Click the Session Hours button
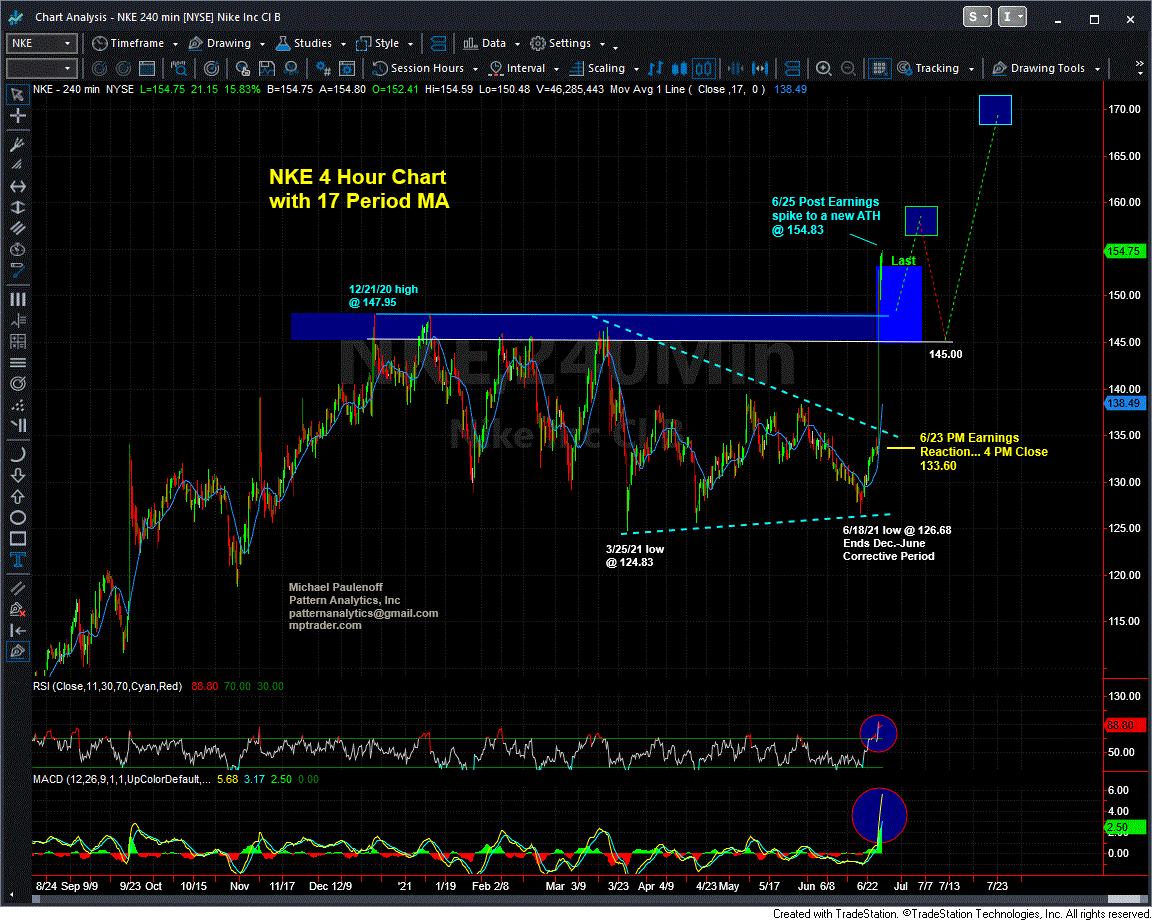Image resolution: width=1152 pixels, height=920 pixels. [419, 68]
